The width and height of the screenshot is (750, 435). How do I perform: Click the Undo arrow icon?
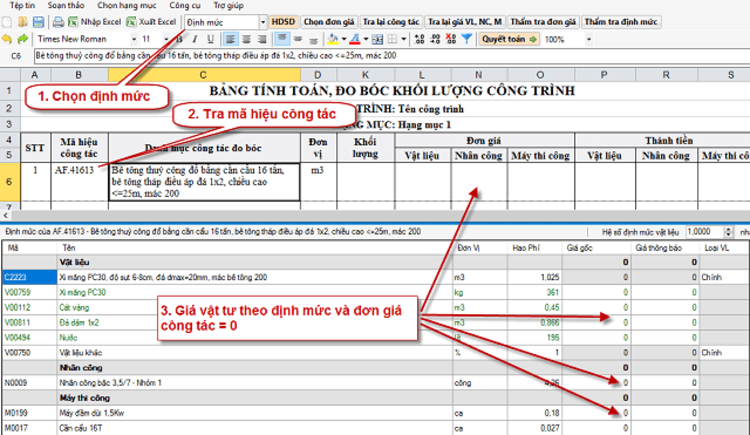click(8, 39)
